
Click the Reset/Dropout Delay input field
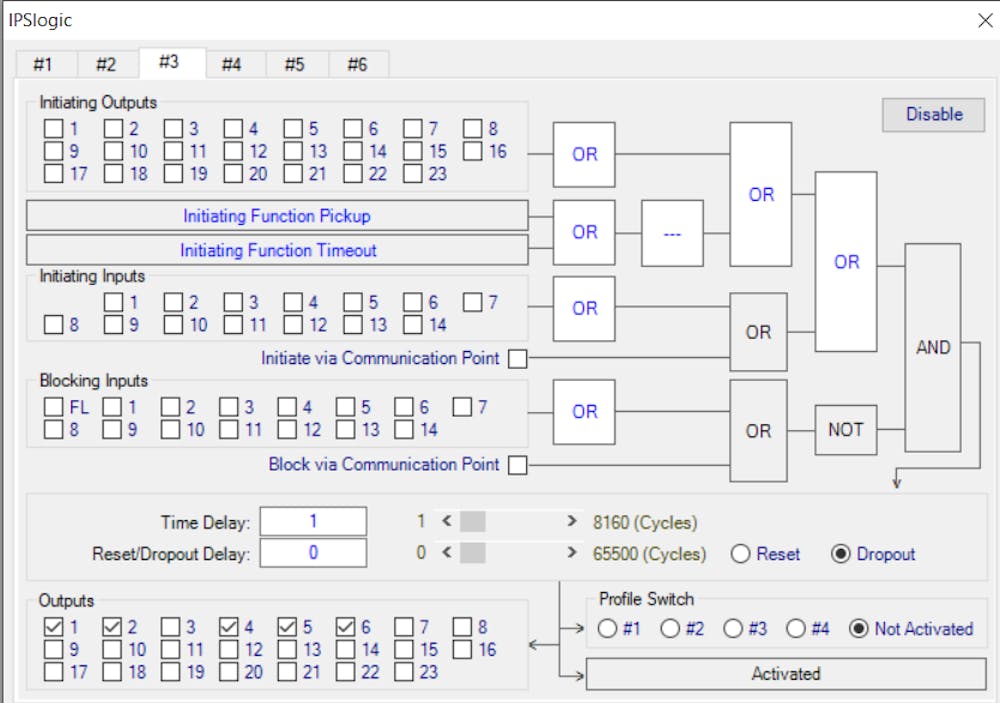pyautogui.click(x=313, y=552)
